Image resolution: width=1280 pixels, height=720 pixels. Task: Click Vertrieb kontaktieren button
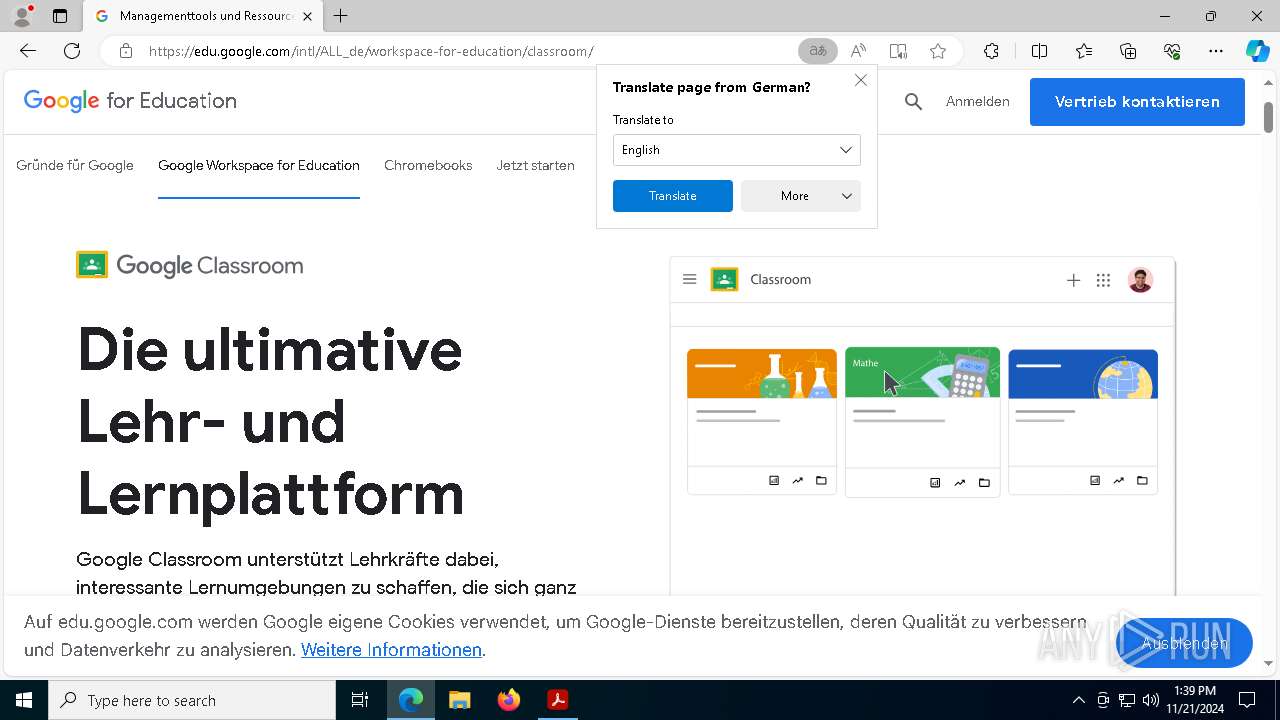coord(1137,102)
